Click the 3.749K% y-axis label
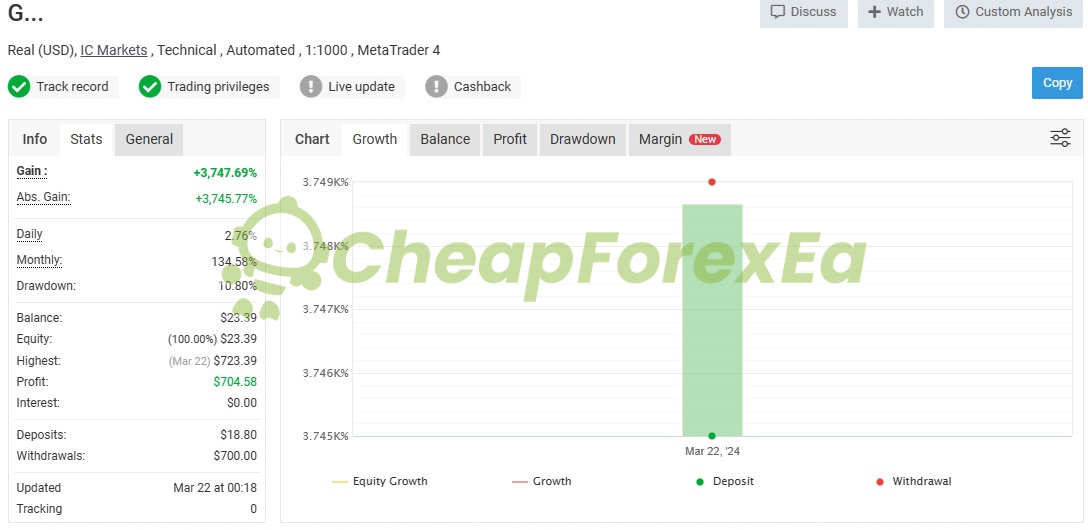The width and height of the screenshot is (1088, 530). (x=325, y=182)
